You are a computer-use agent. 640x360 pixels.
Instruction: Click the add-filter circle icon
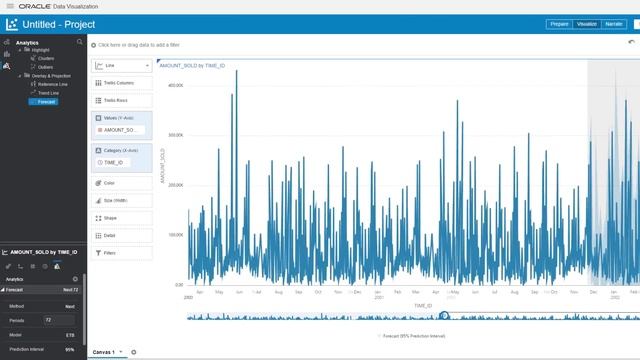93,45
